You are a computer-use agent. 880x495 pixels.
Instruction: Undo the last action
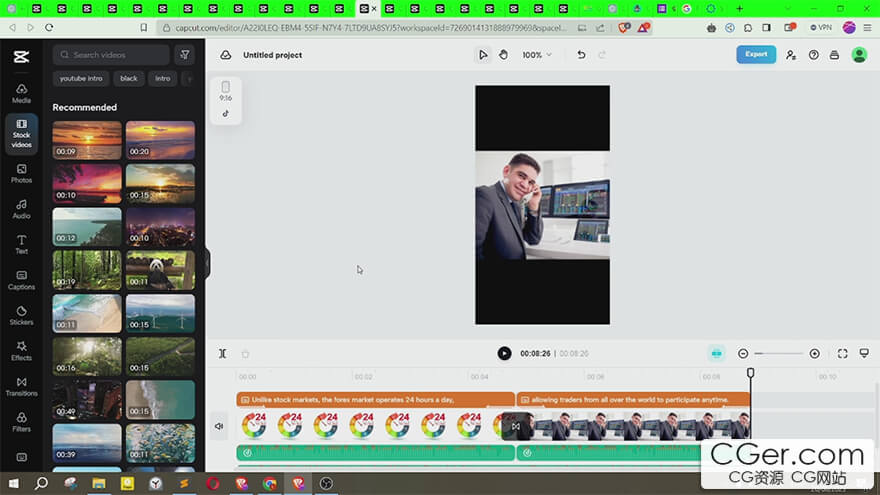(581, 54)
